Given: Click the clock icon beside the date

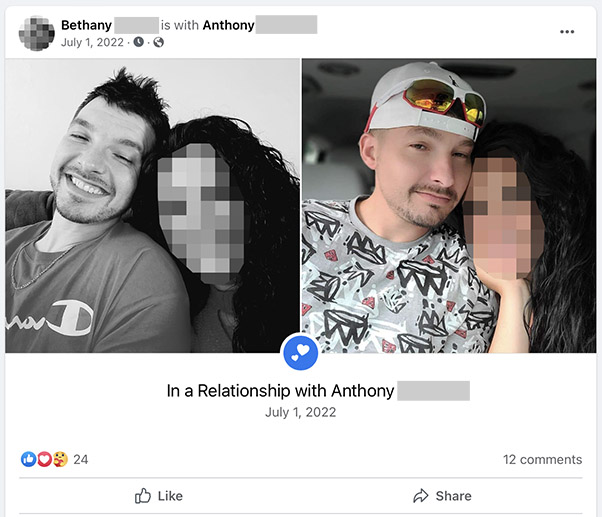Looking at the screenshot, I should tap(138, 42).
